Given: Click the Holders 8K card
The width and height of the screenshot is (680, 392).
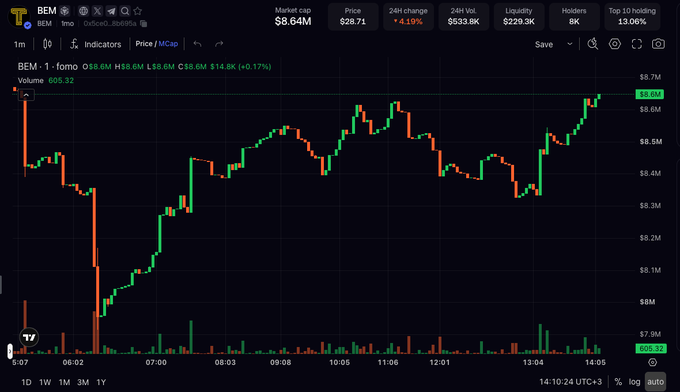Looking at the screenshot, I should point(574,16).
